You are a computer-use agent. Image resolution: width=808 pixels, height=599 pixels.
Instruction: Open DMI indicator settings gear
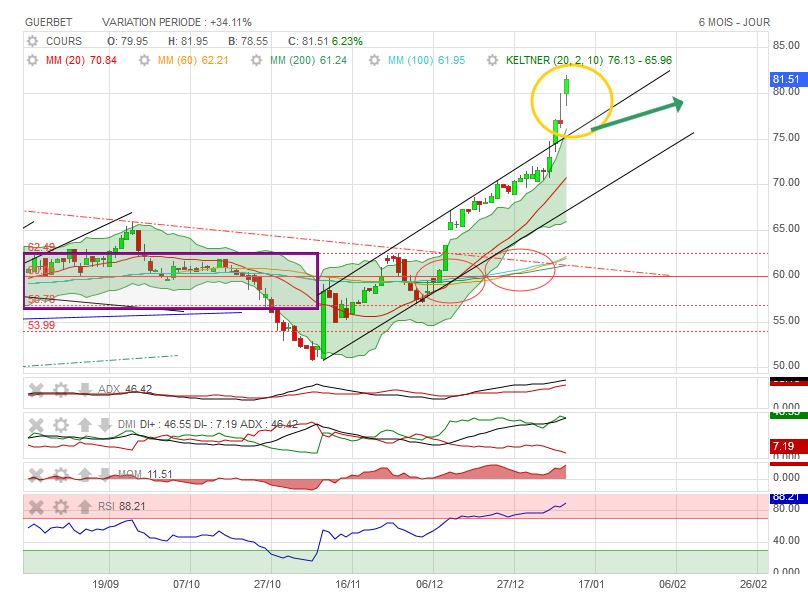[61, 425]
